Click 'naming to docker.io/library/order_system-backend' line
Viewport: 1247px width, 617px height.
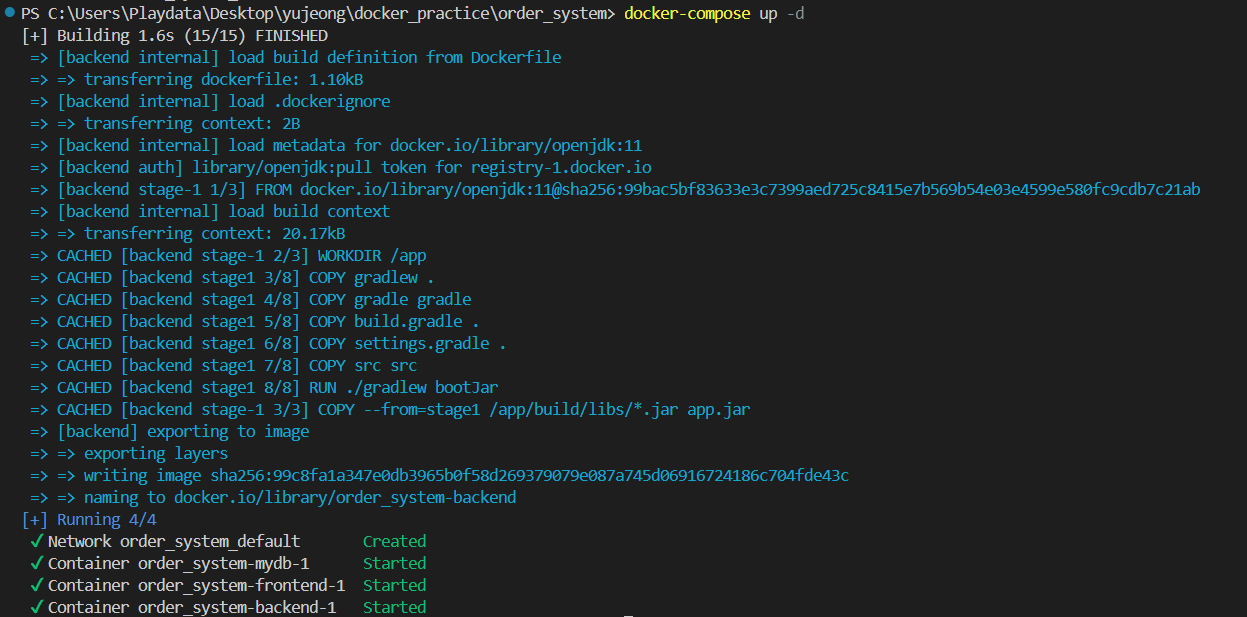click(x=273, y=498)
